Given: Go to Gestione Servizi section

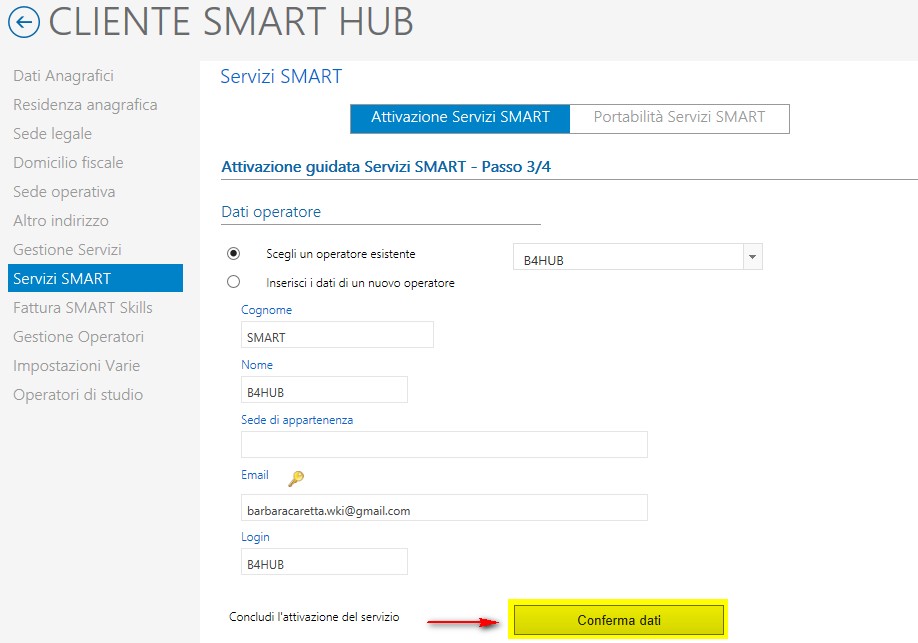Looking at the screenshot, I should pyautogui.click(x=67, y=250).
